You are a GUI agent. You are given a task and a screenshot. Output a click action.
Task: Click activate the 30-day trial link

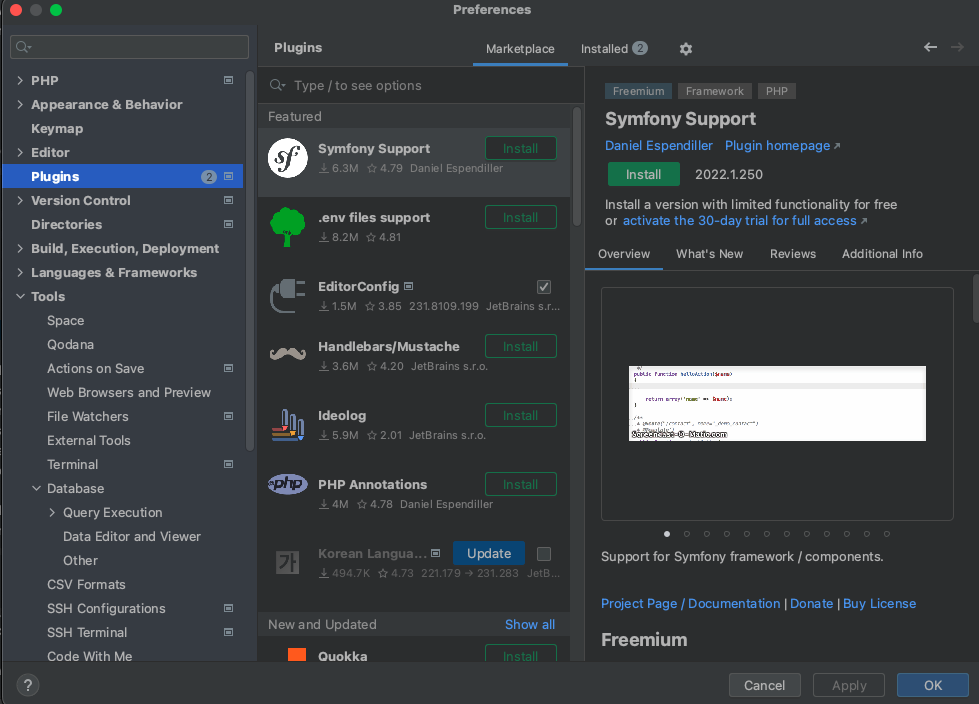[744, 221]
